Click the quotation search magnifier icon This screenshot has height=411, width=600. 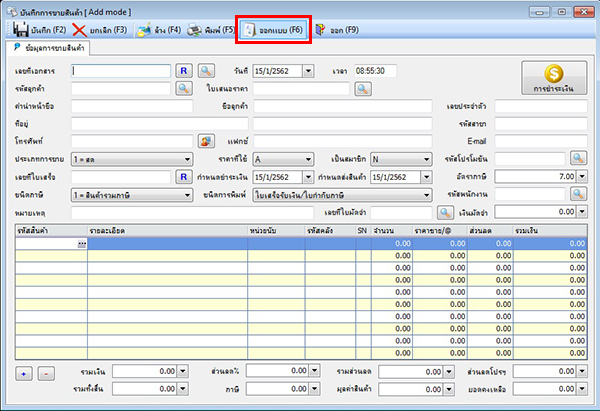(363, 89)
